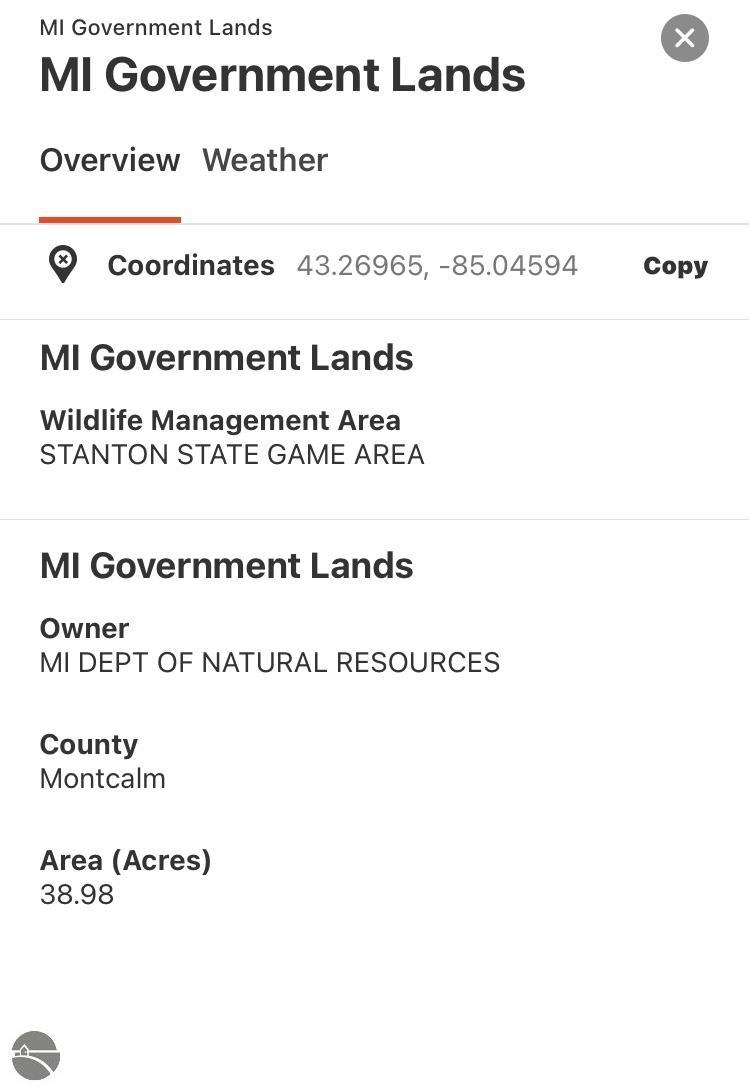Tap the MI Government Lands heading above Wildlife Management

click(227, 358)
